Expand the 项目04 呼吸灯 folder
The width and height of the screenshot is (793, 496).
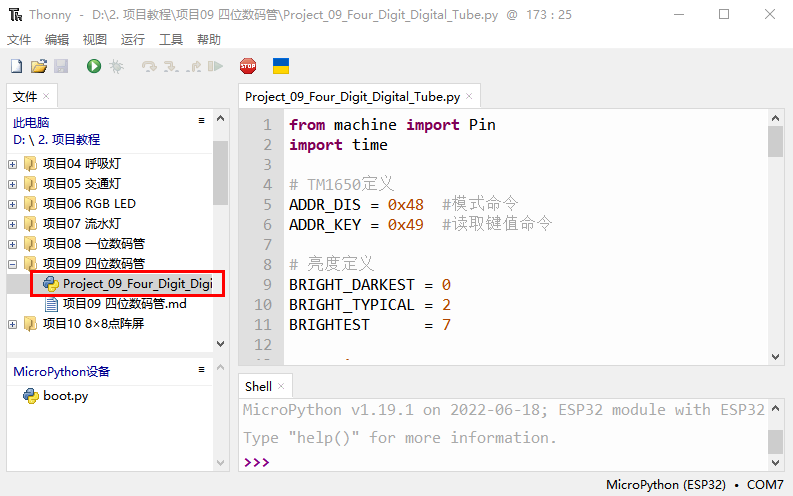pos(12,163)
